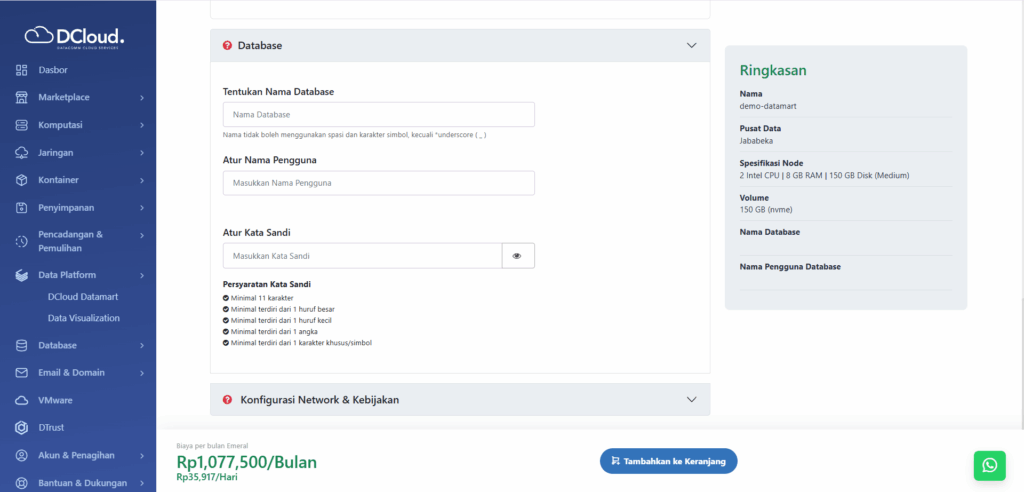The height and width of the screenshot is (492, 1024).
Task: Click the VMware sidebar icon
Action: pos(22,400)
